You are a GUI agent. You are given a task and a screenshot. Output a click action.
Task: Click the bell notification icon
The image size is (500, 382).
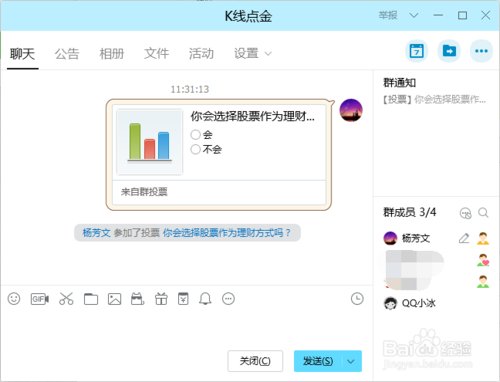[x=205, y=299]
